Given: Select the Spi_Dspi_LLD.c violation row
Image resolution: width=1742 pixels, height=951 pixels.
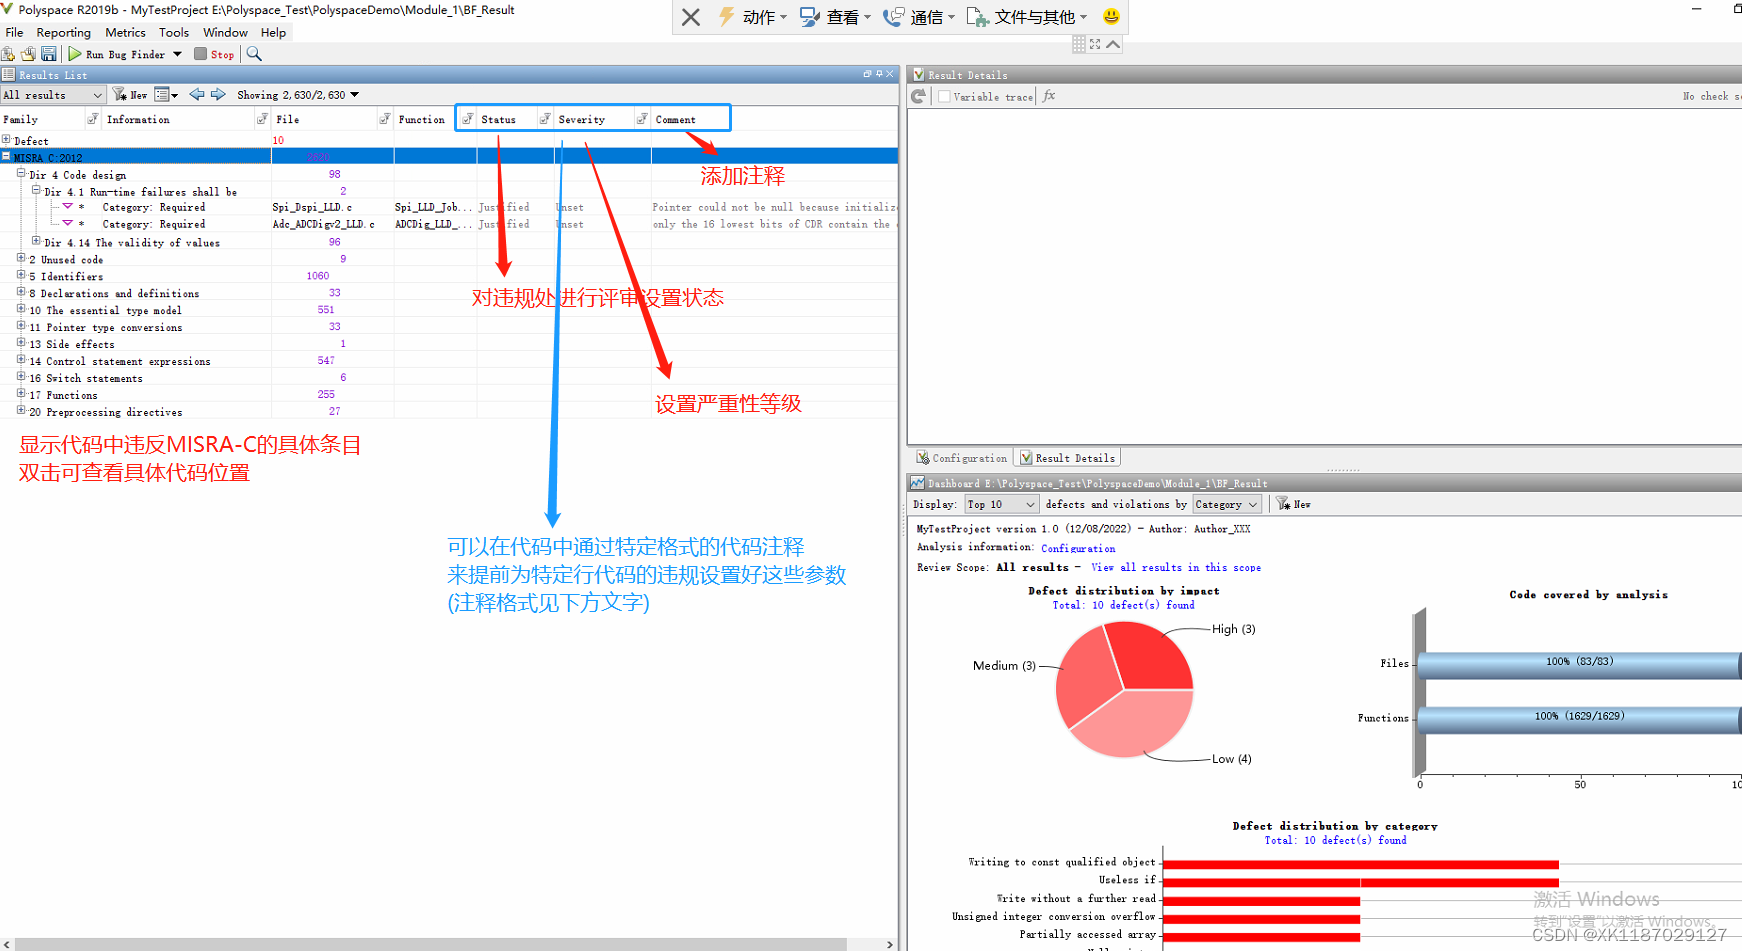Looking at the screenshot, I should (x=449, y=207).
